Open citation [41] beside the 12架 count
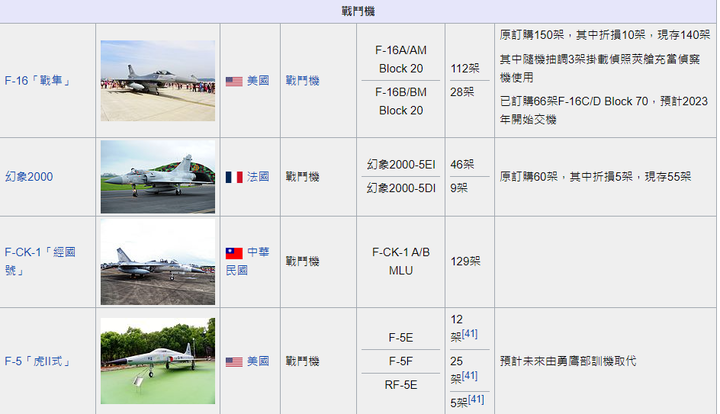The width and height of the screenshot is (720, 414). click(470, 334)
